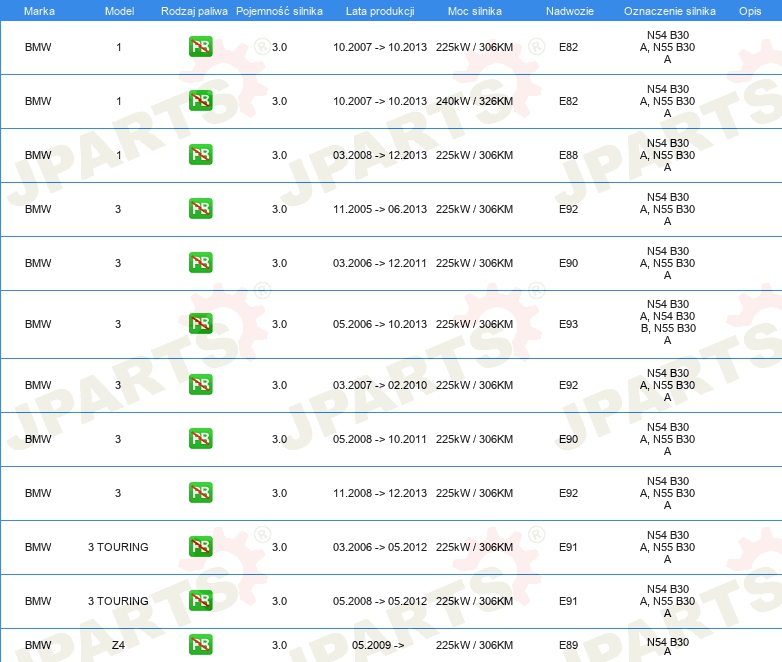This screenshot has width=782, height=662.
Task: Click the petrol icon in the 11.2008 -> 12.2013 row
Action: click(x=200, y=492)
